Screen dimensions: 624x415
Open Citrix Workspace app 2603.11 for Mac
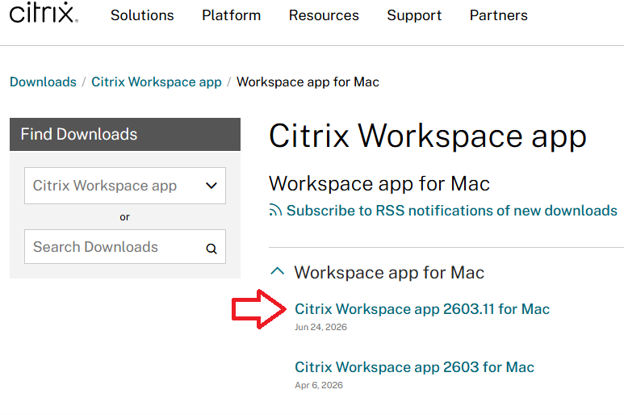click(x=422, y=309)
